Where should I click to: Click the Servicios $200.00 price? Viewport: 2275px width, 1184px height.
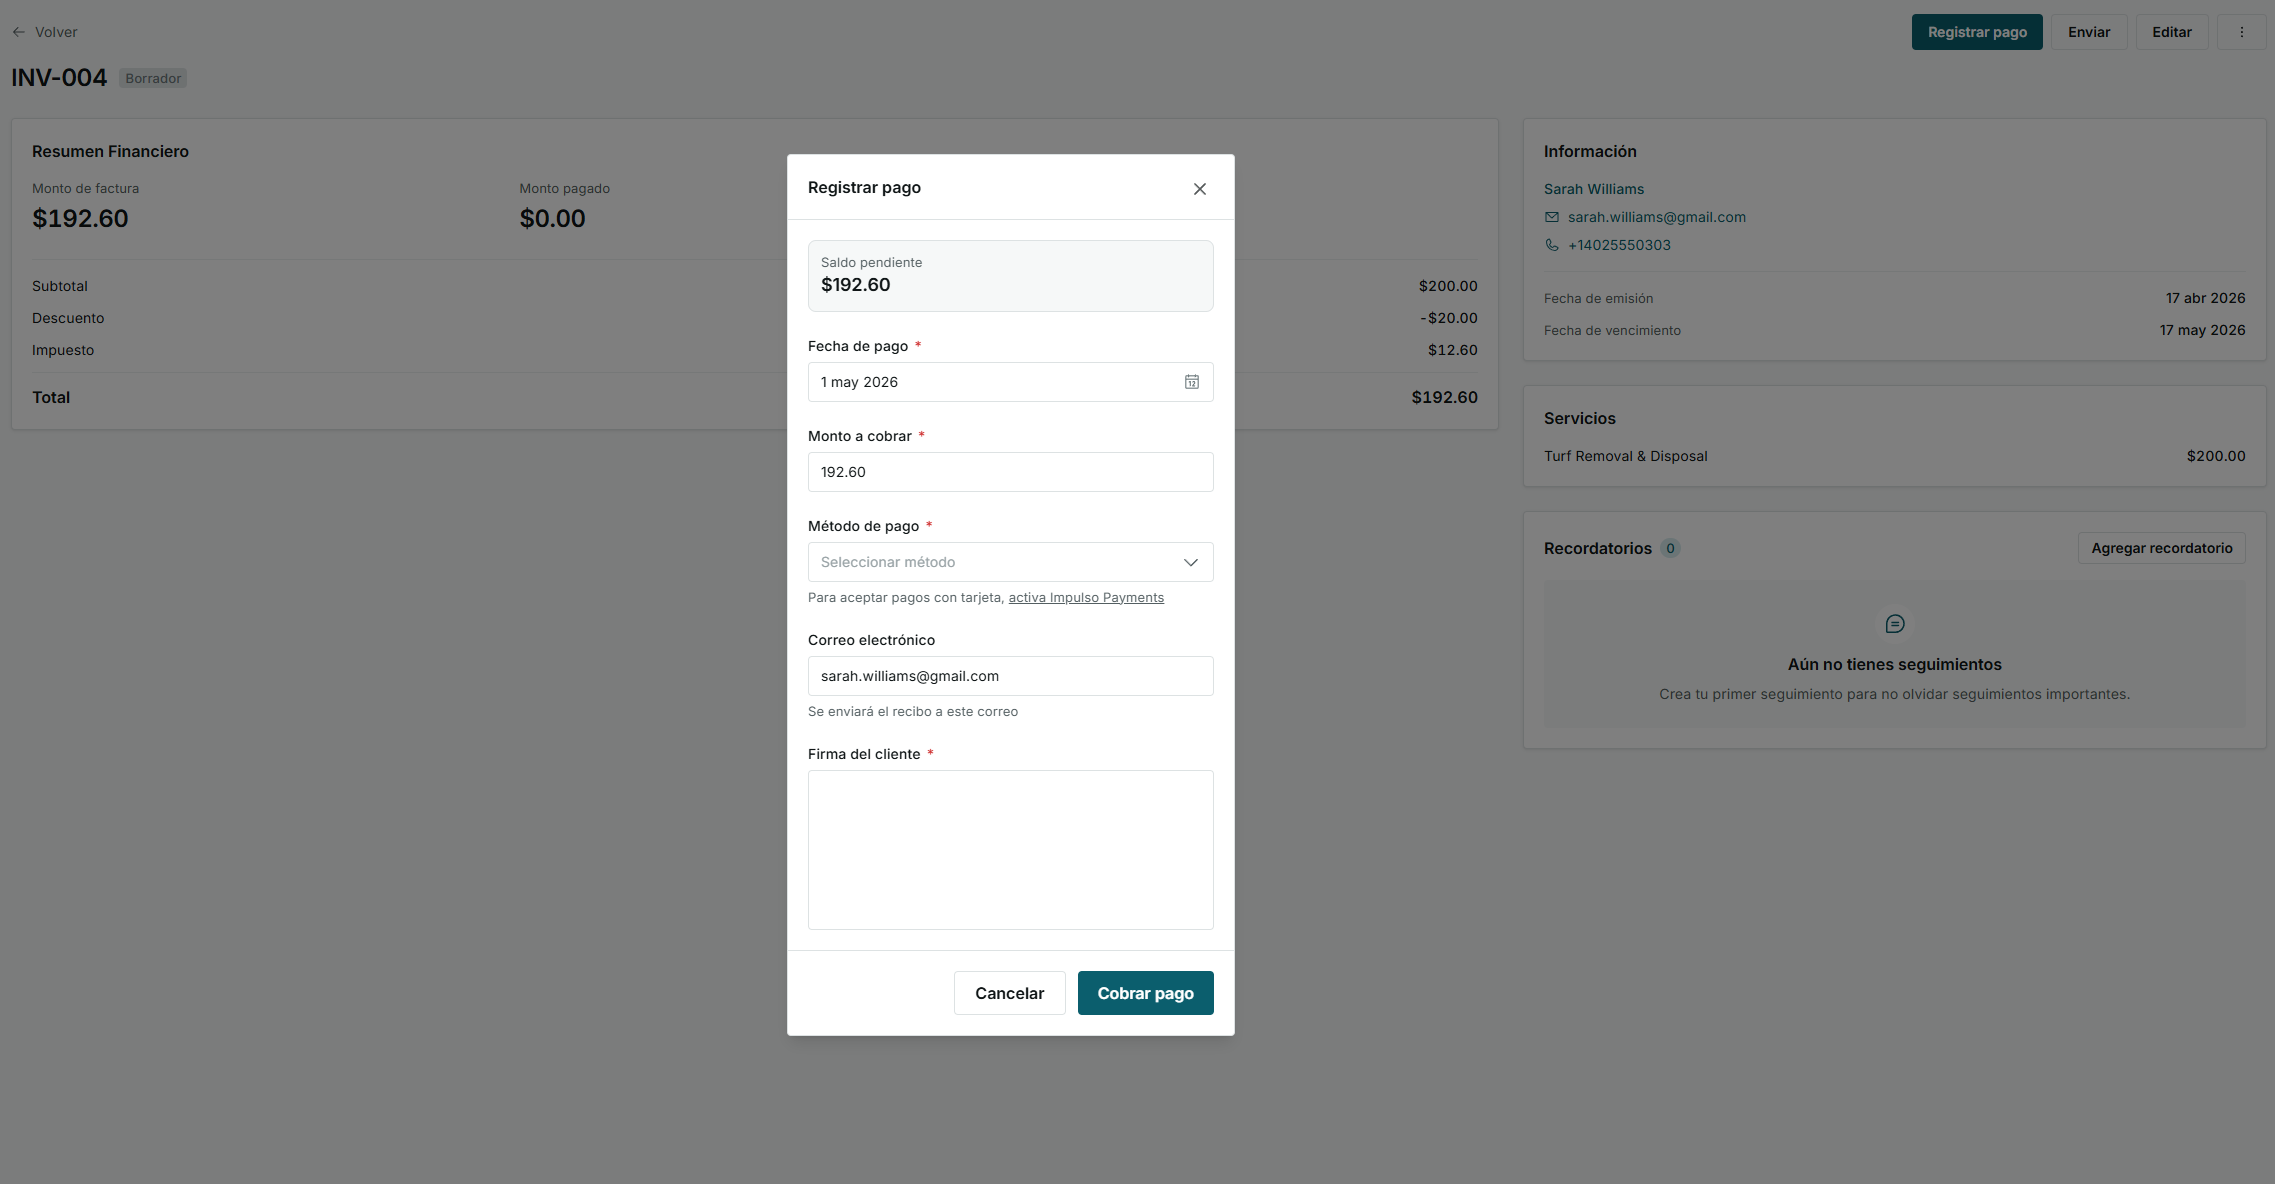(x=2215, y=456)
